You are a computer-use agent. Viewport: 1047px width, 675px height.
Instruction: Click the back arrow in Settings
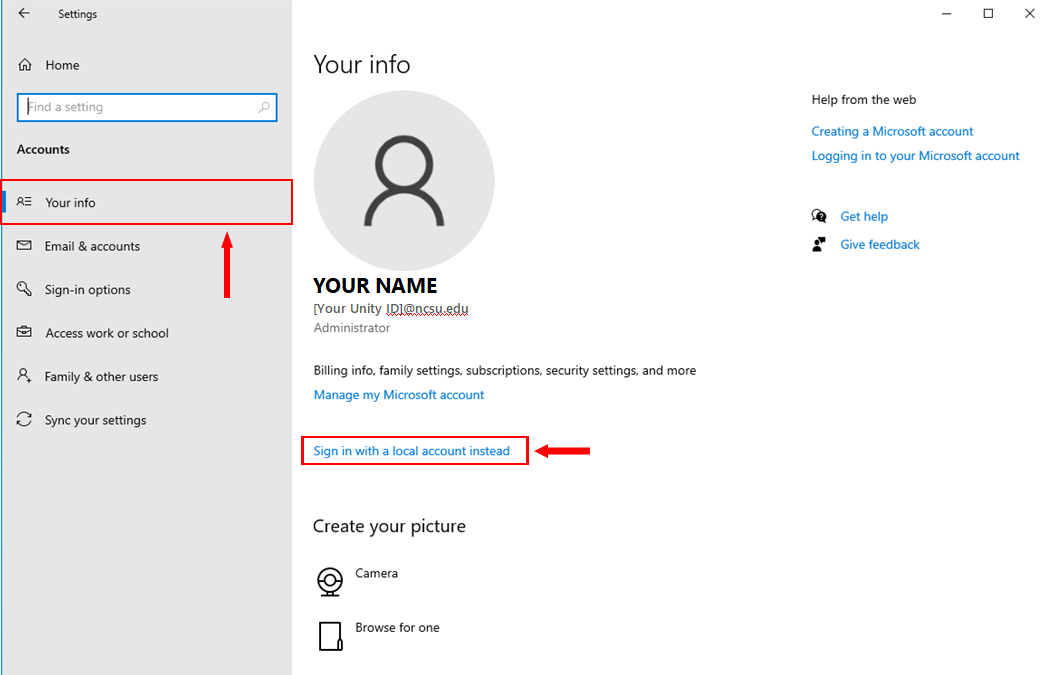pos(24,14)
